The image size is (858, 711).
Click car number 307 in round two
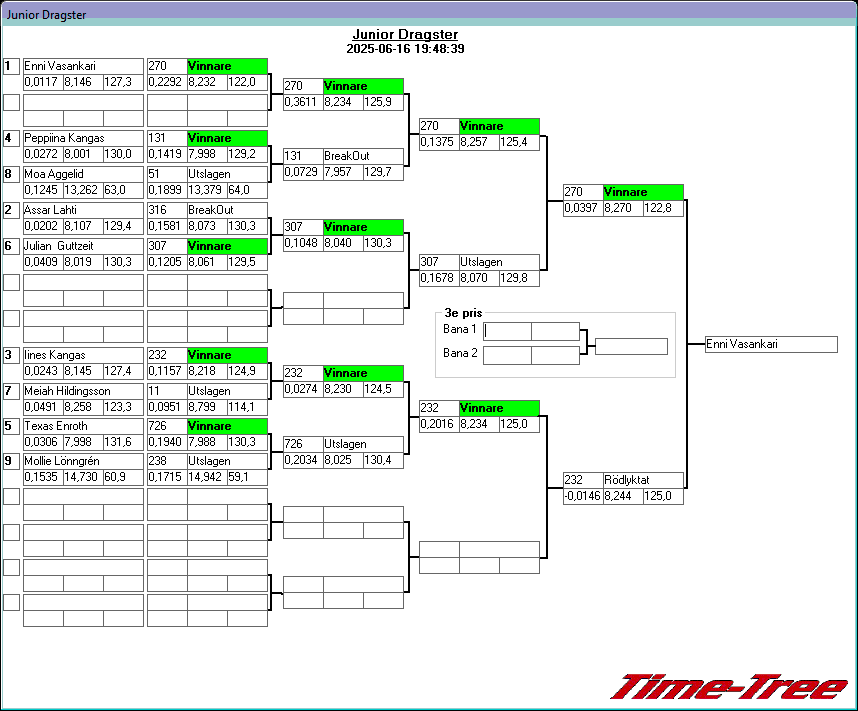303,227
